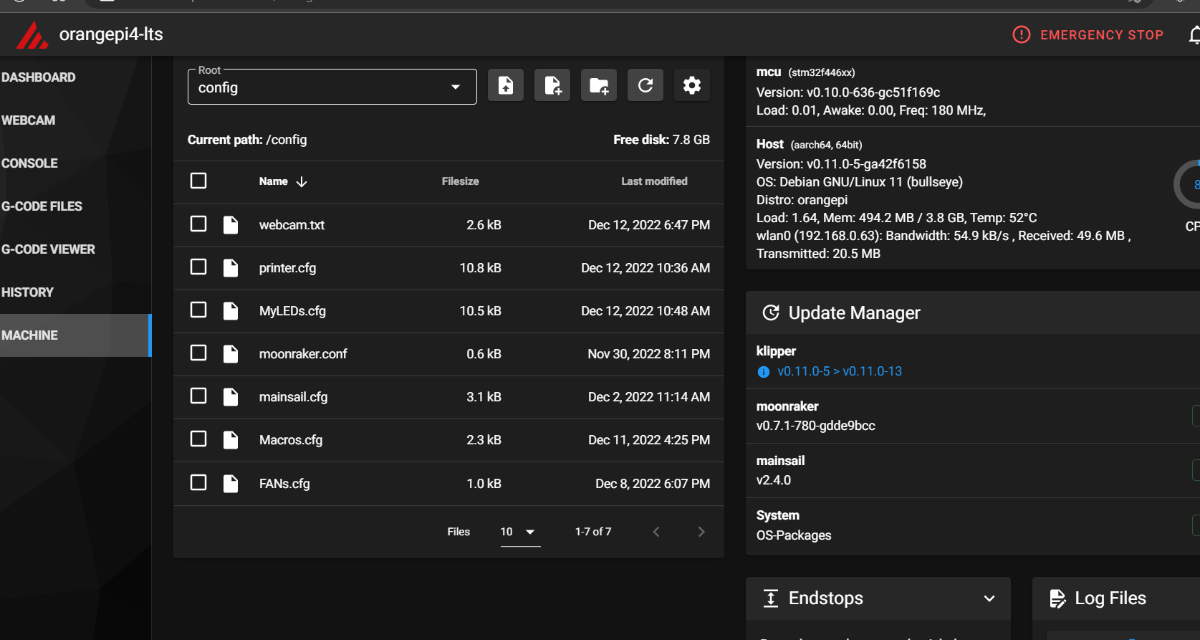
Task: Upload a file with the upload icon
Action: coord(506,86)
